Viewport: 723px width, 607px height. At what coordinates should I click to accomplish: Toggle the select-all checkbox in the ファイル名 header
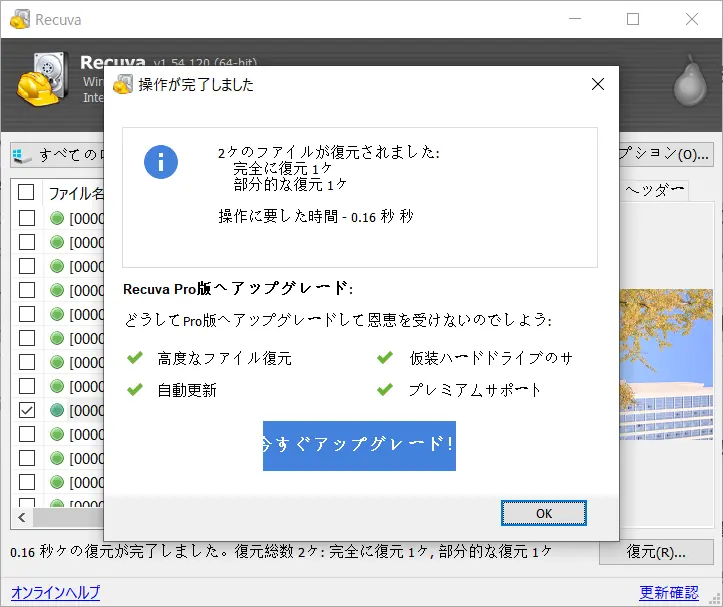26,192
